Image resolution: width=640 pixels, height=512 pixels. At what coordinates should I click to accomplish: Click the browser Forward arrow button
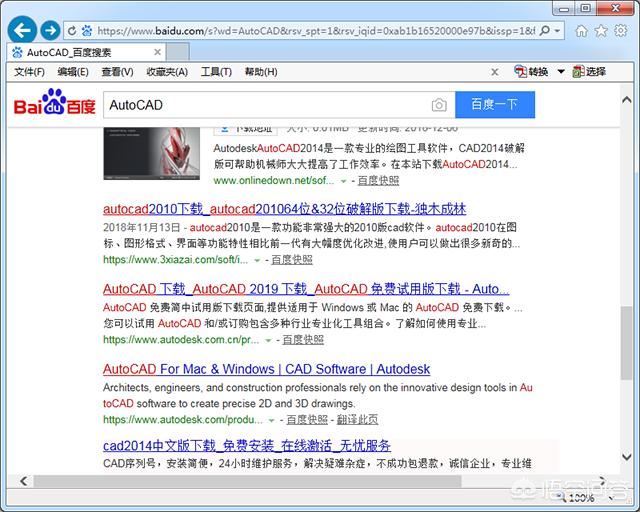point(49,30)
